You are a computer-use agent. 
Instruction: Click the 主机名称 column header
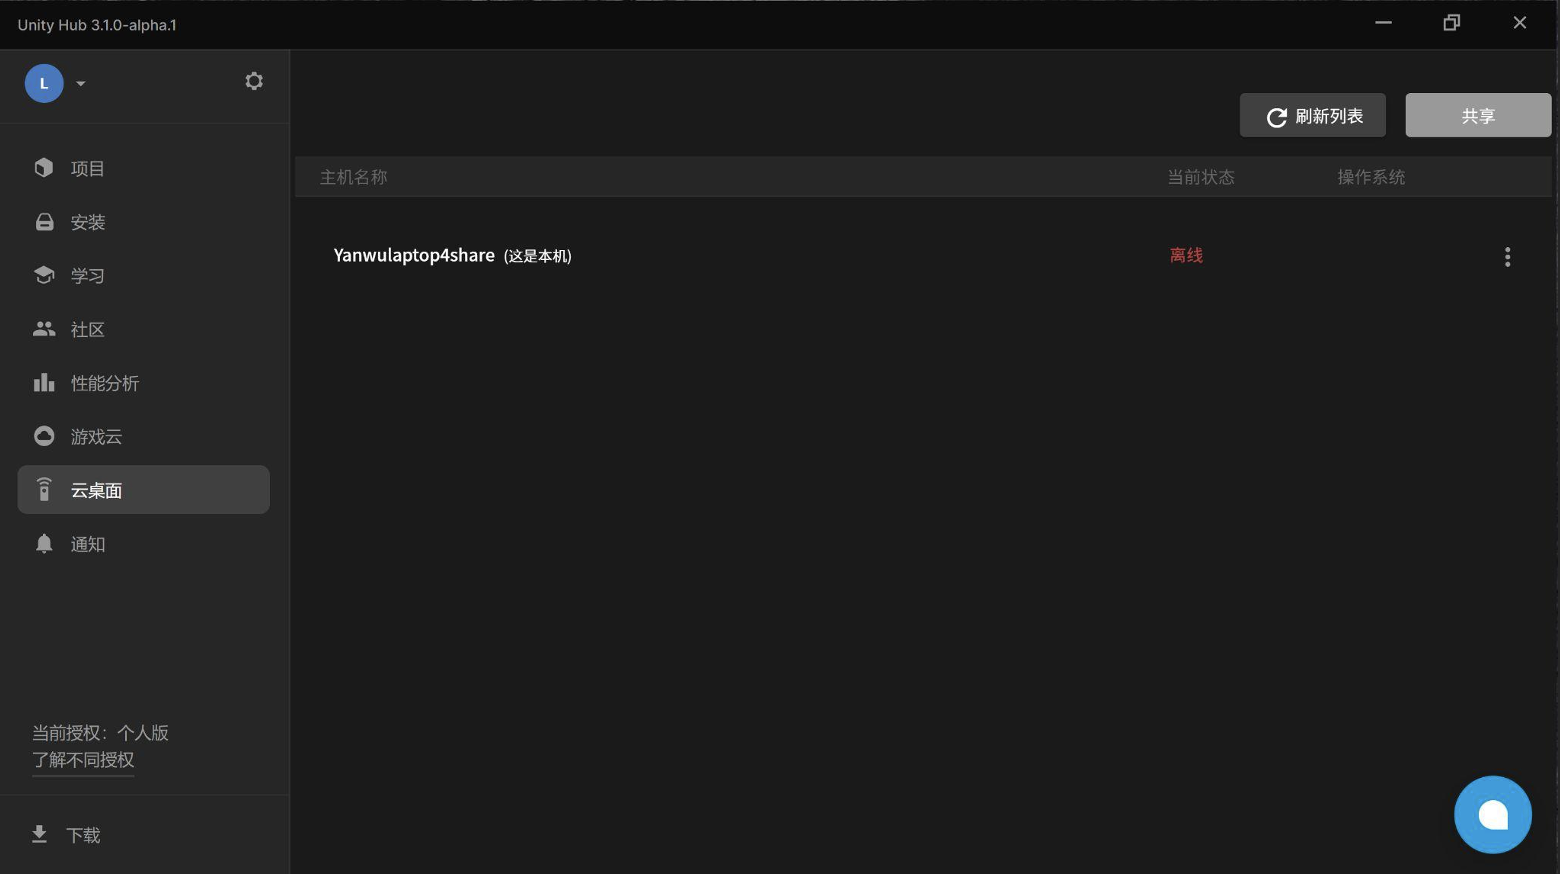[353, 177]
